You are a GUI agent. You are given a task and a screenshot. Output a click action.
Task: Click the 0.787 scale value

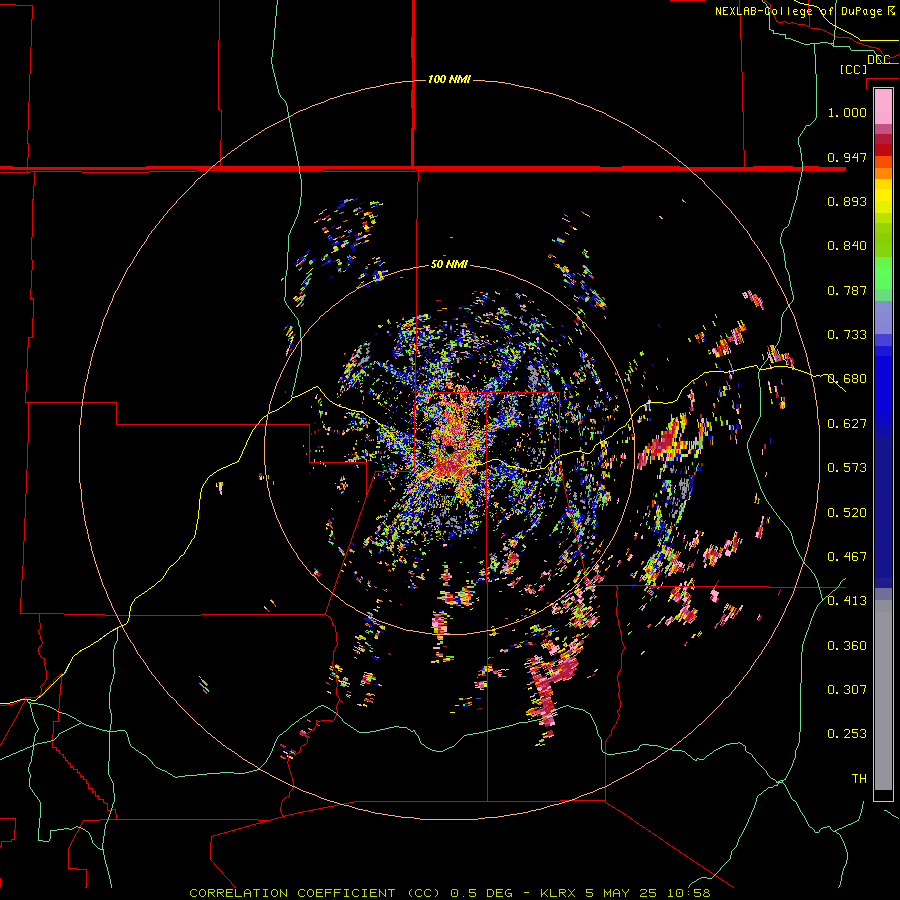tap(847, 290)
